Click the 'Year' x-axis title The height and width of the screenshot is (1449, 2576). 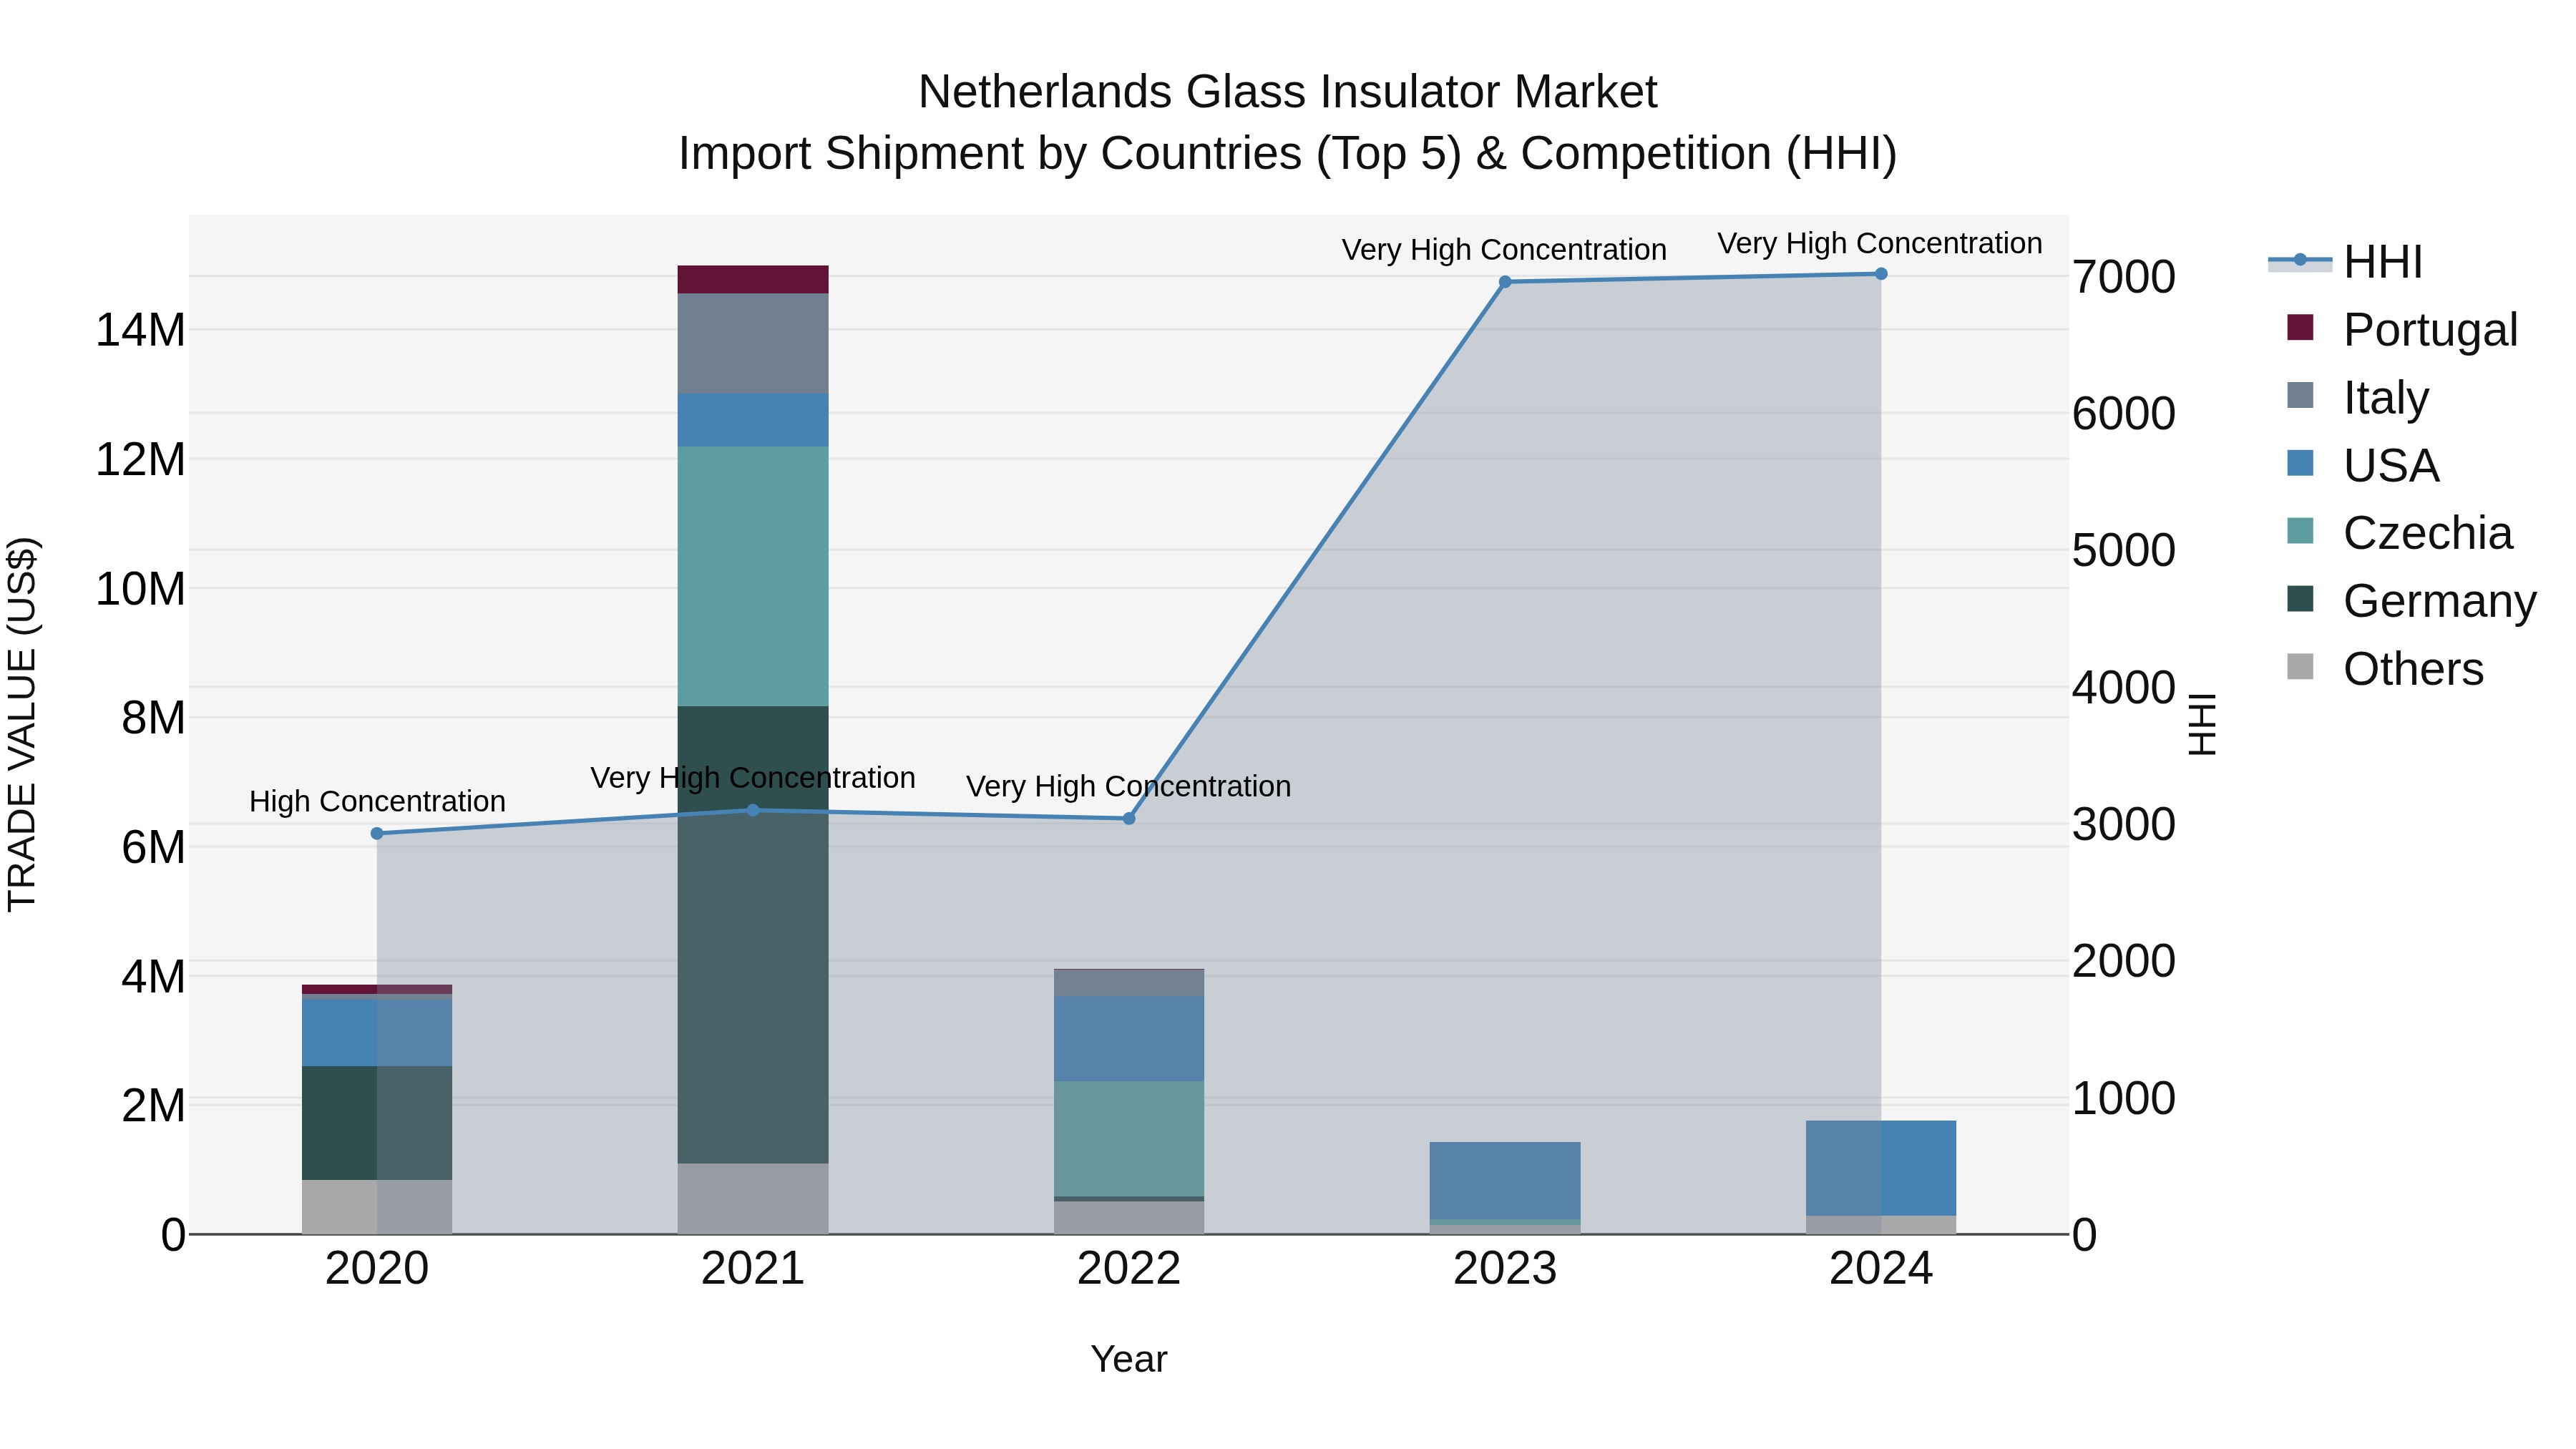click(x=1129, y=1360)
